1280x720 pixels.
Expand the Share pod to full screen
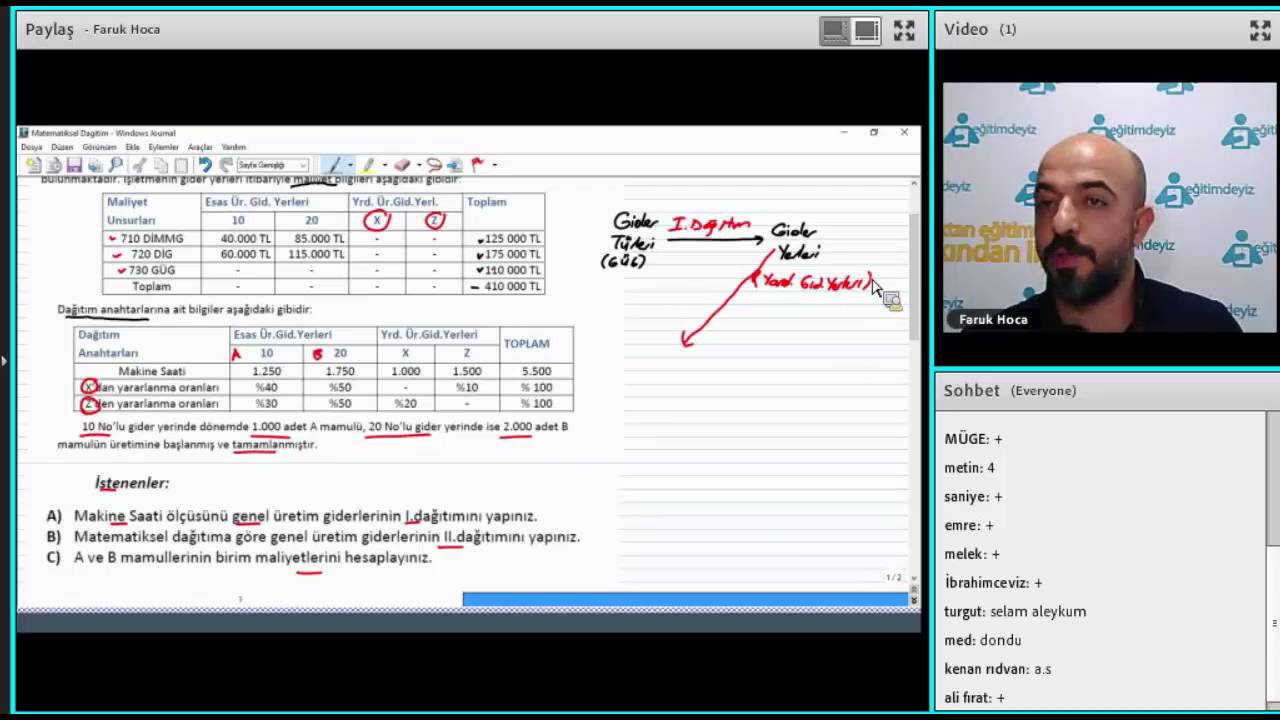coord(904,30)
